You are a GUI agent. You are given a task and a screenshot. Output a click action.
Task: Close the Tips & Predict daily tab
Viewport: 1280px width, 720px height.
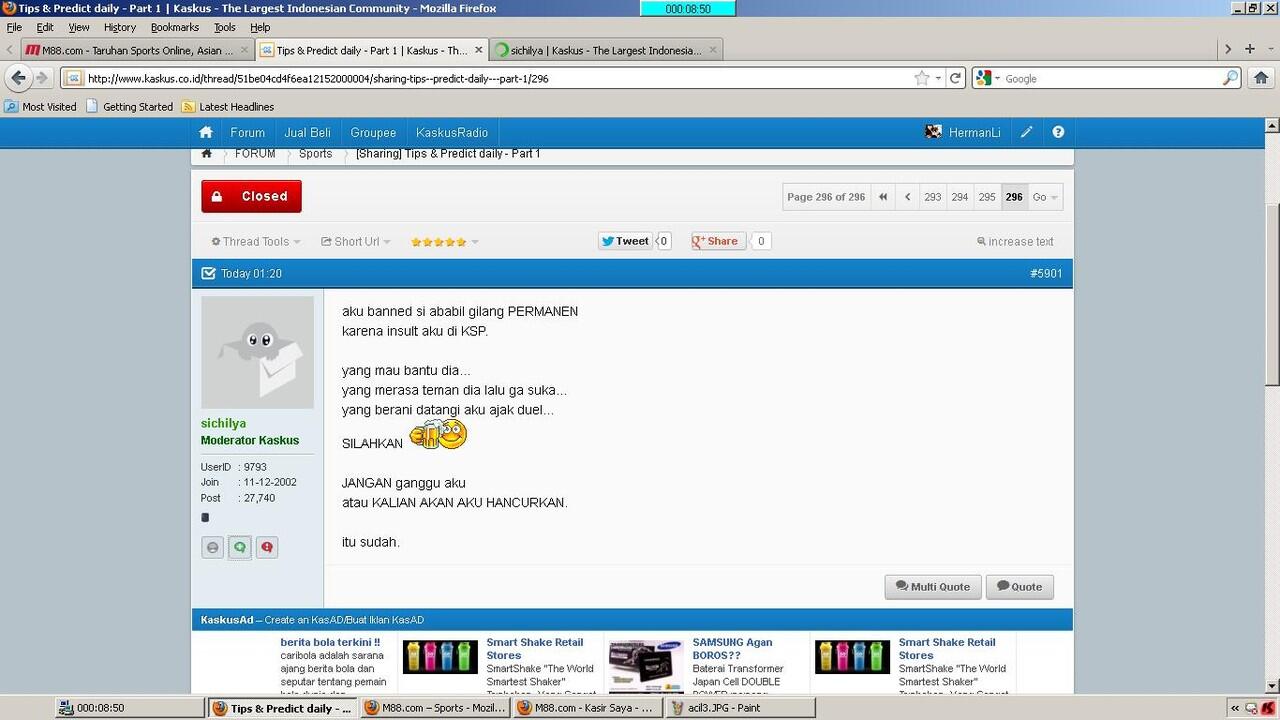(478, 50)
